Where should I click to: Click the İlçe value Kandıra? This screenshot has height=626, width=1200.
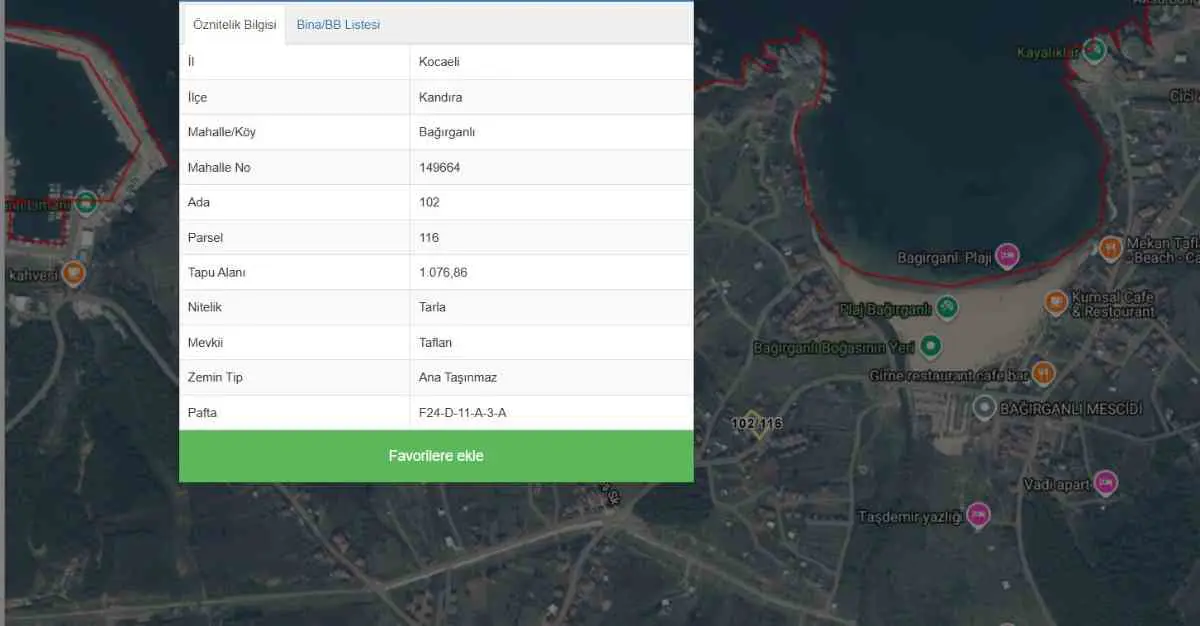440,97
